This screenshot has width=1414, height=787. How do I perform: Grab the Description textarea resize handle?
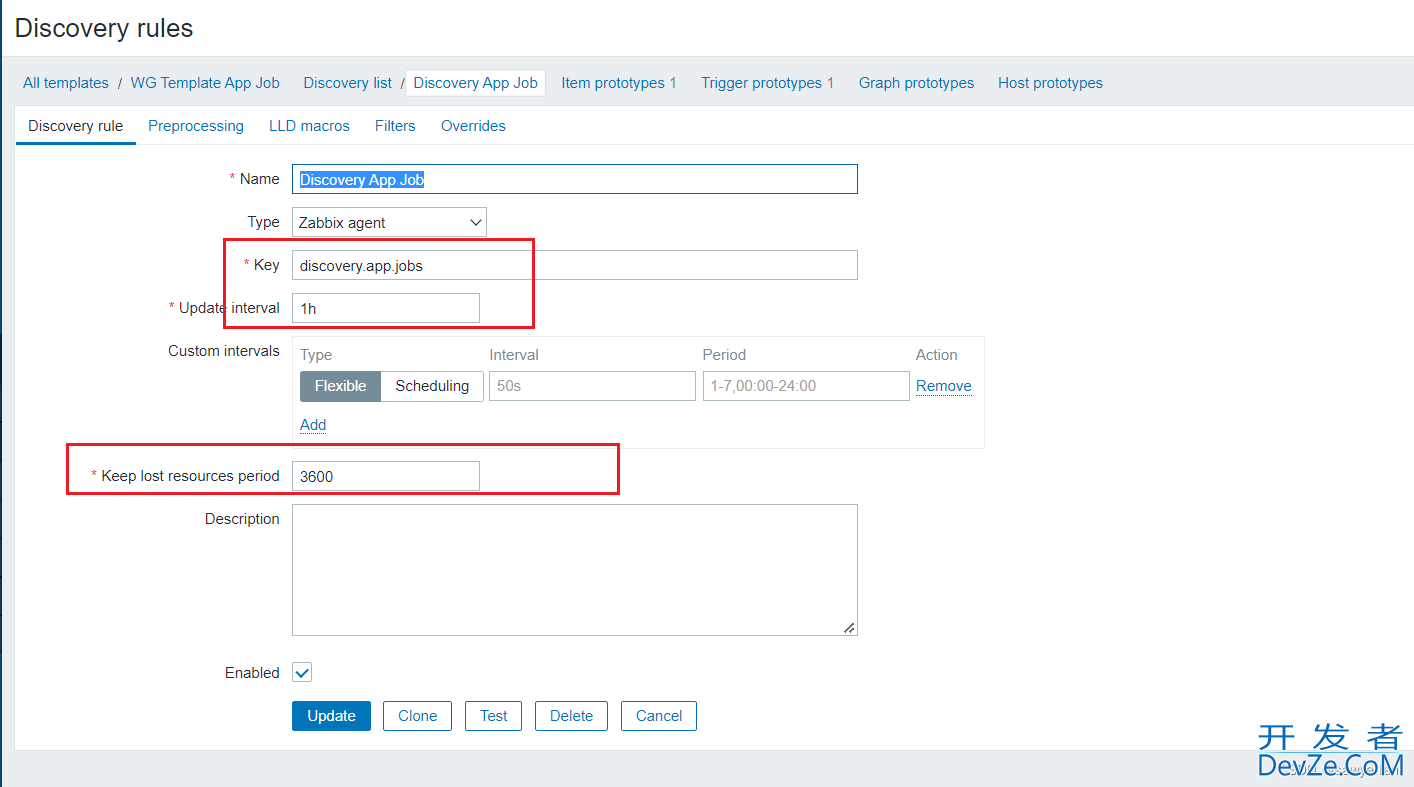point(849,628)
